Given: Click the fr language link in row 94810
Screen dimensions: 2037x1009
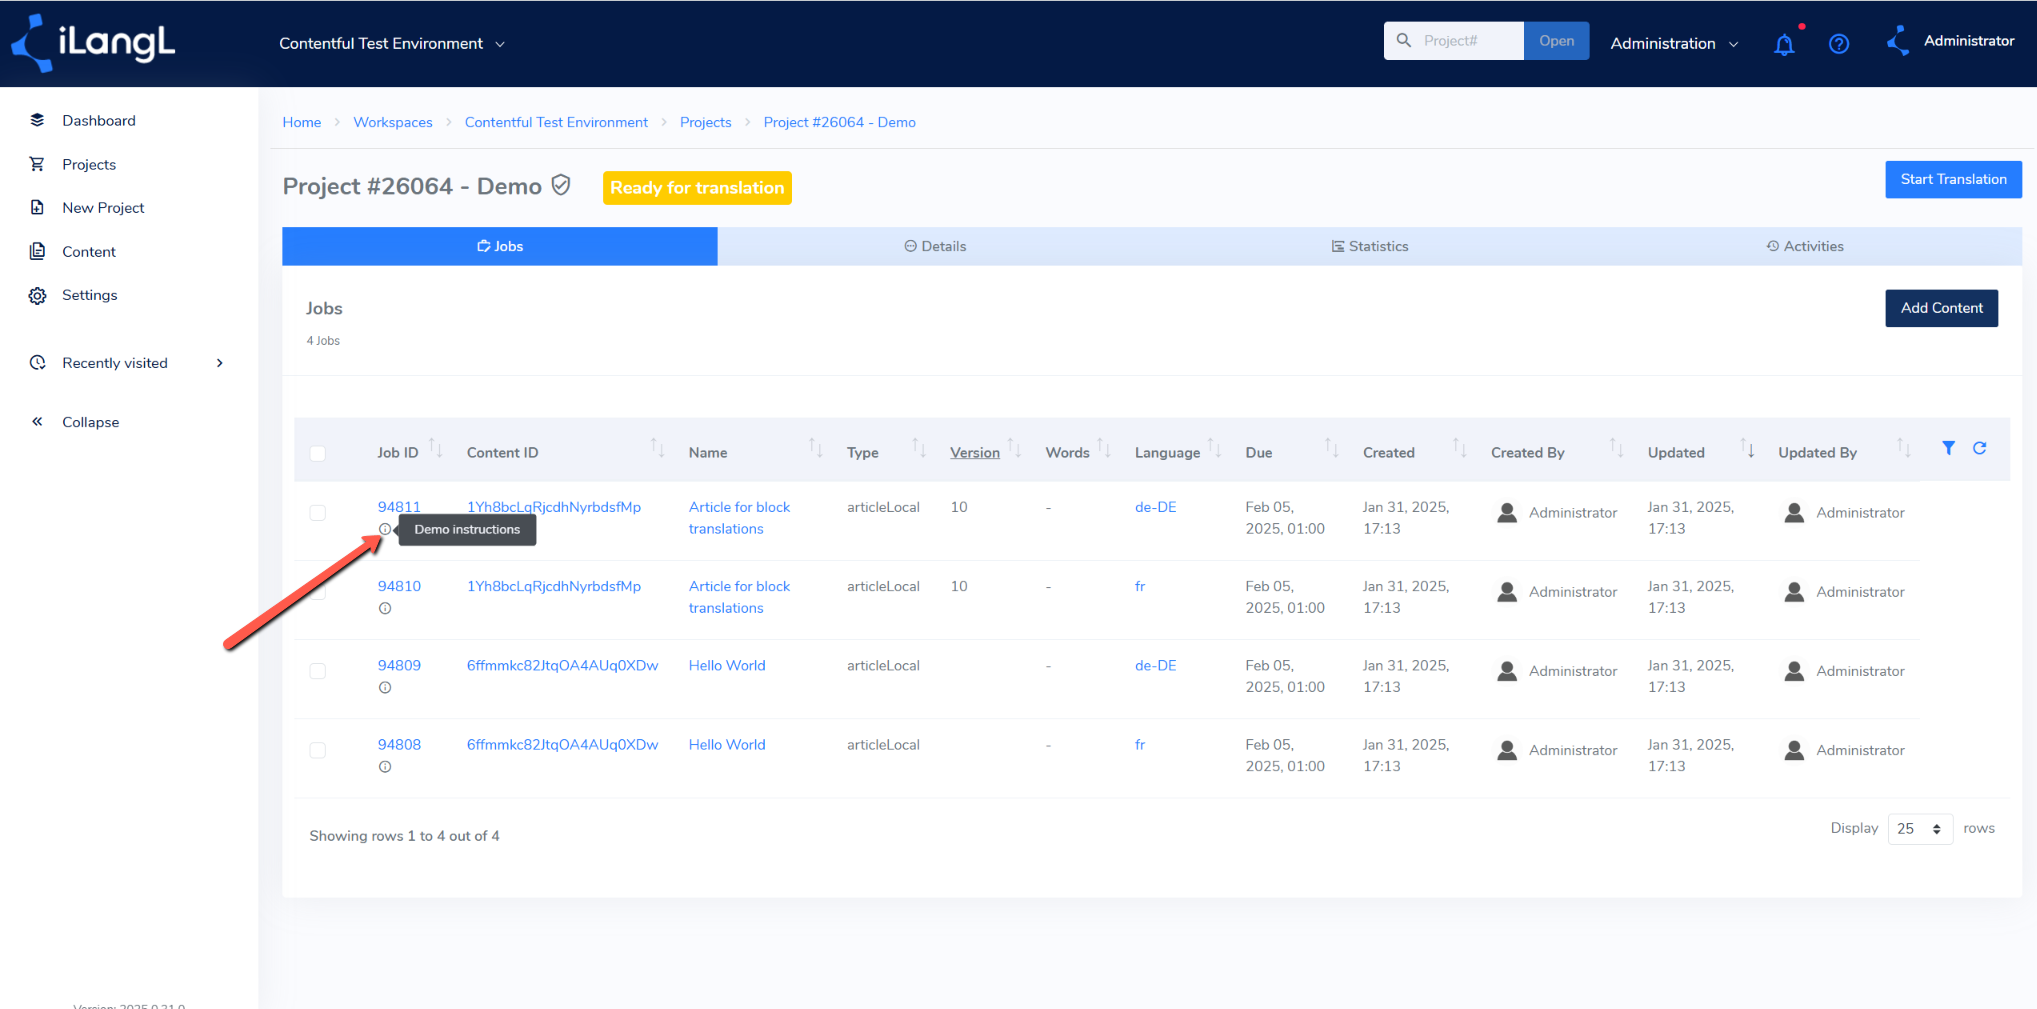Looking at the screenshot, I should point(1140,586).
